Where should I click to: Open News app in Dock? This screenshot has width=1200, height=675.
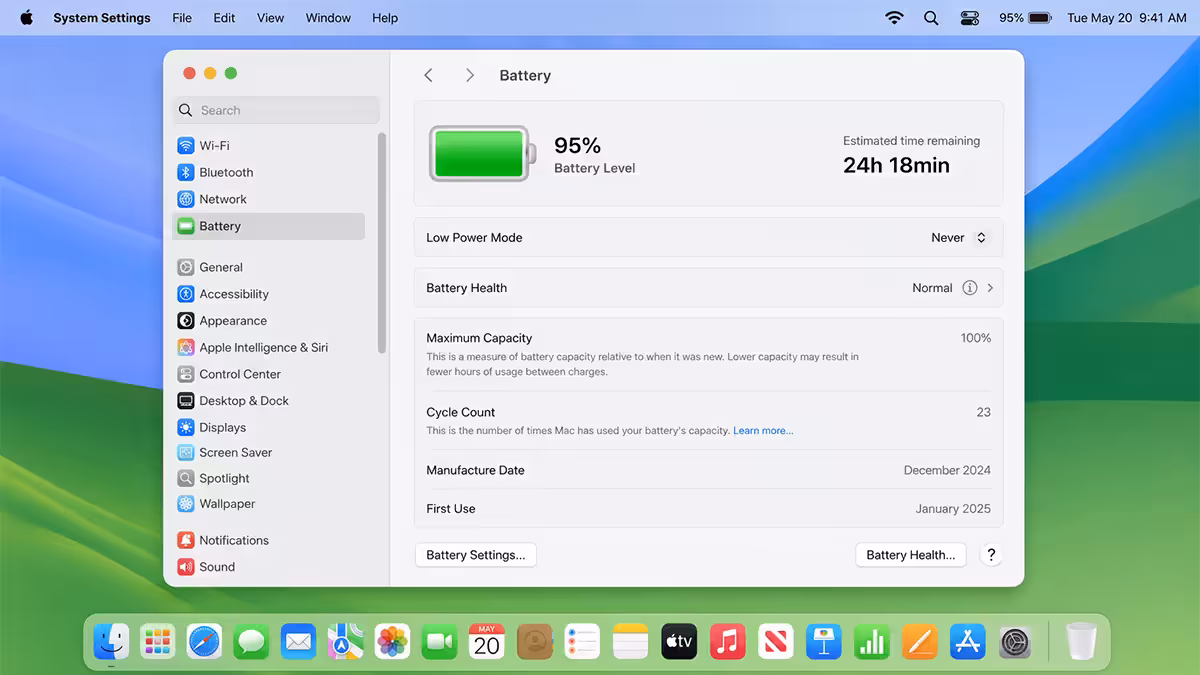pyautogui.click(x=775, y=641)
